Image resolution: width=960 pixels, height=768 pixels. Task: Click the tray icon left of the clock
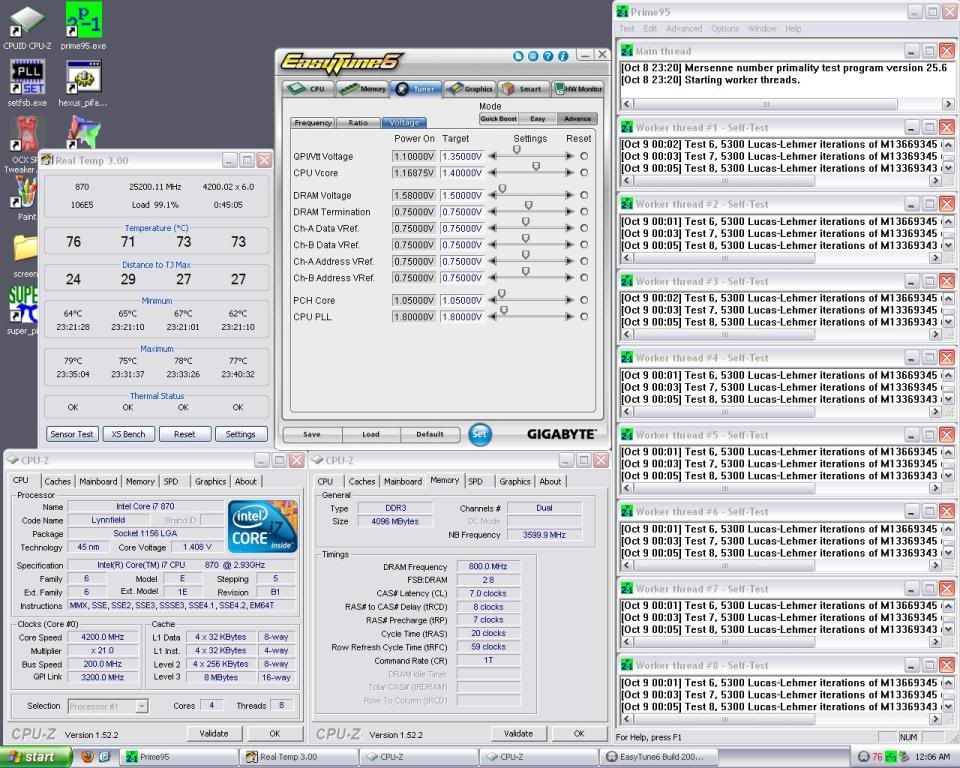click(x=904, y=757)
